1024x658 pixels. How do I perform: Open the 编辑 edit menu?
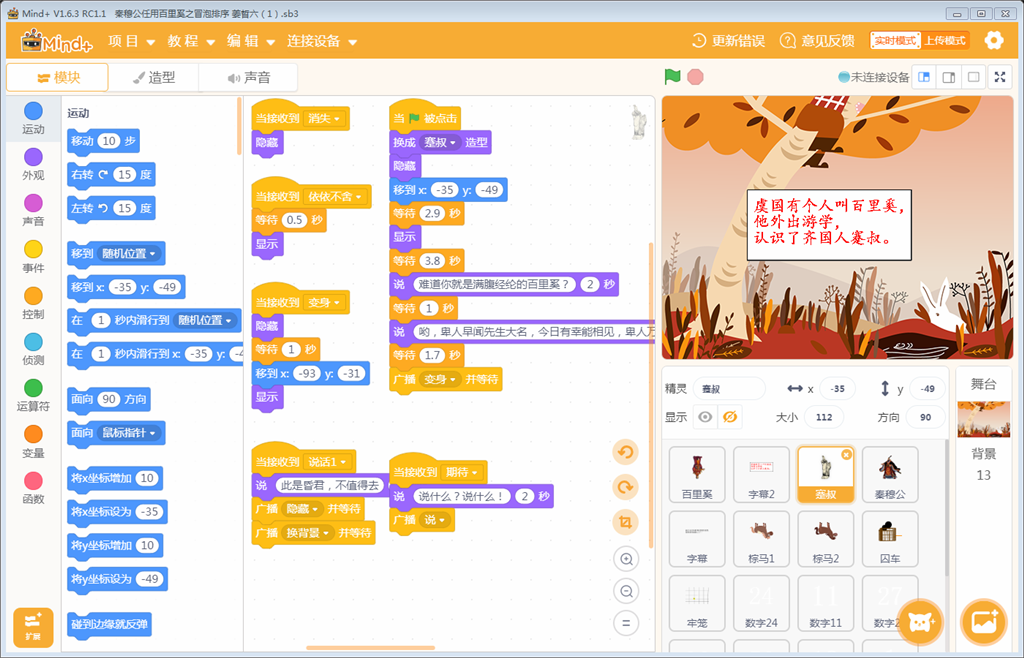(x=250, y=41)
